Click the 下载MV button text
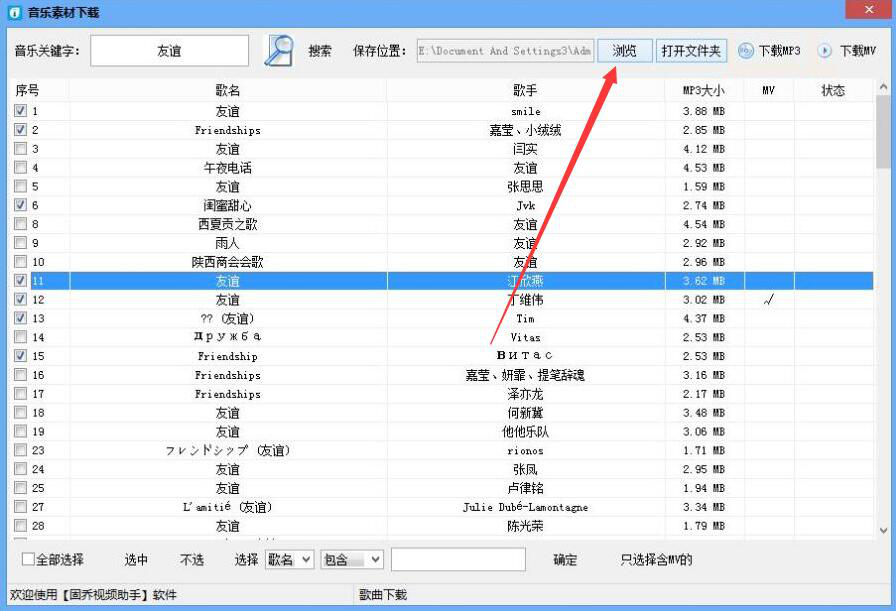This screenshot has width=896, height=611. [858, 51]
